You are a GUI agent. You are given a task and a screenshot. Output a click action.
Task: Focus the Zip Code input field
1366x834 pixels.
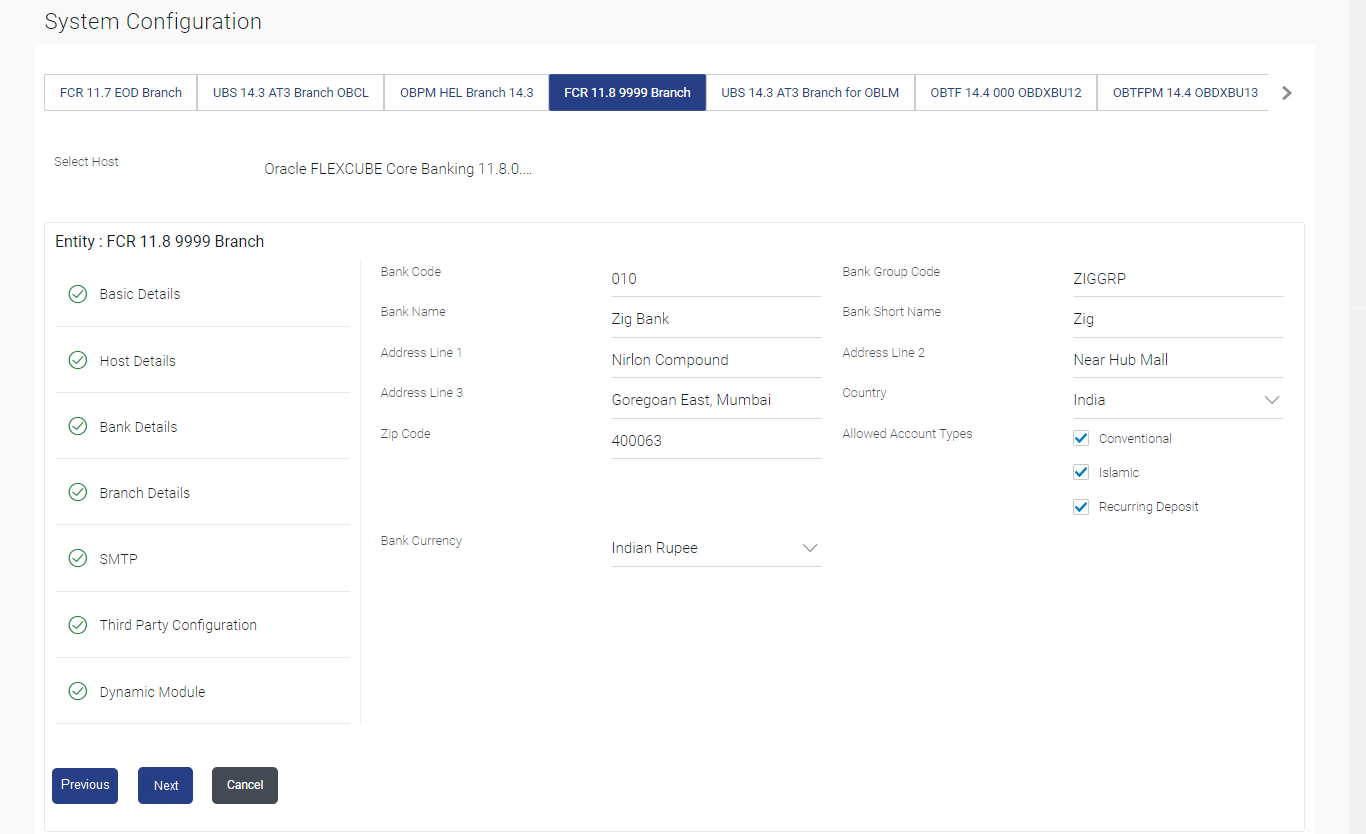(716, 440)
